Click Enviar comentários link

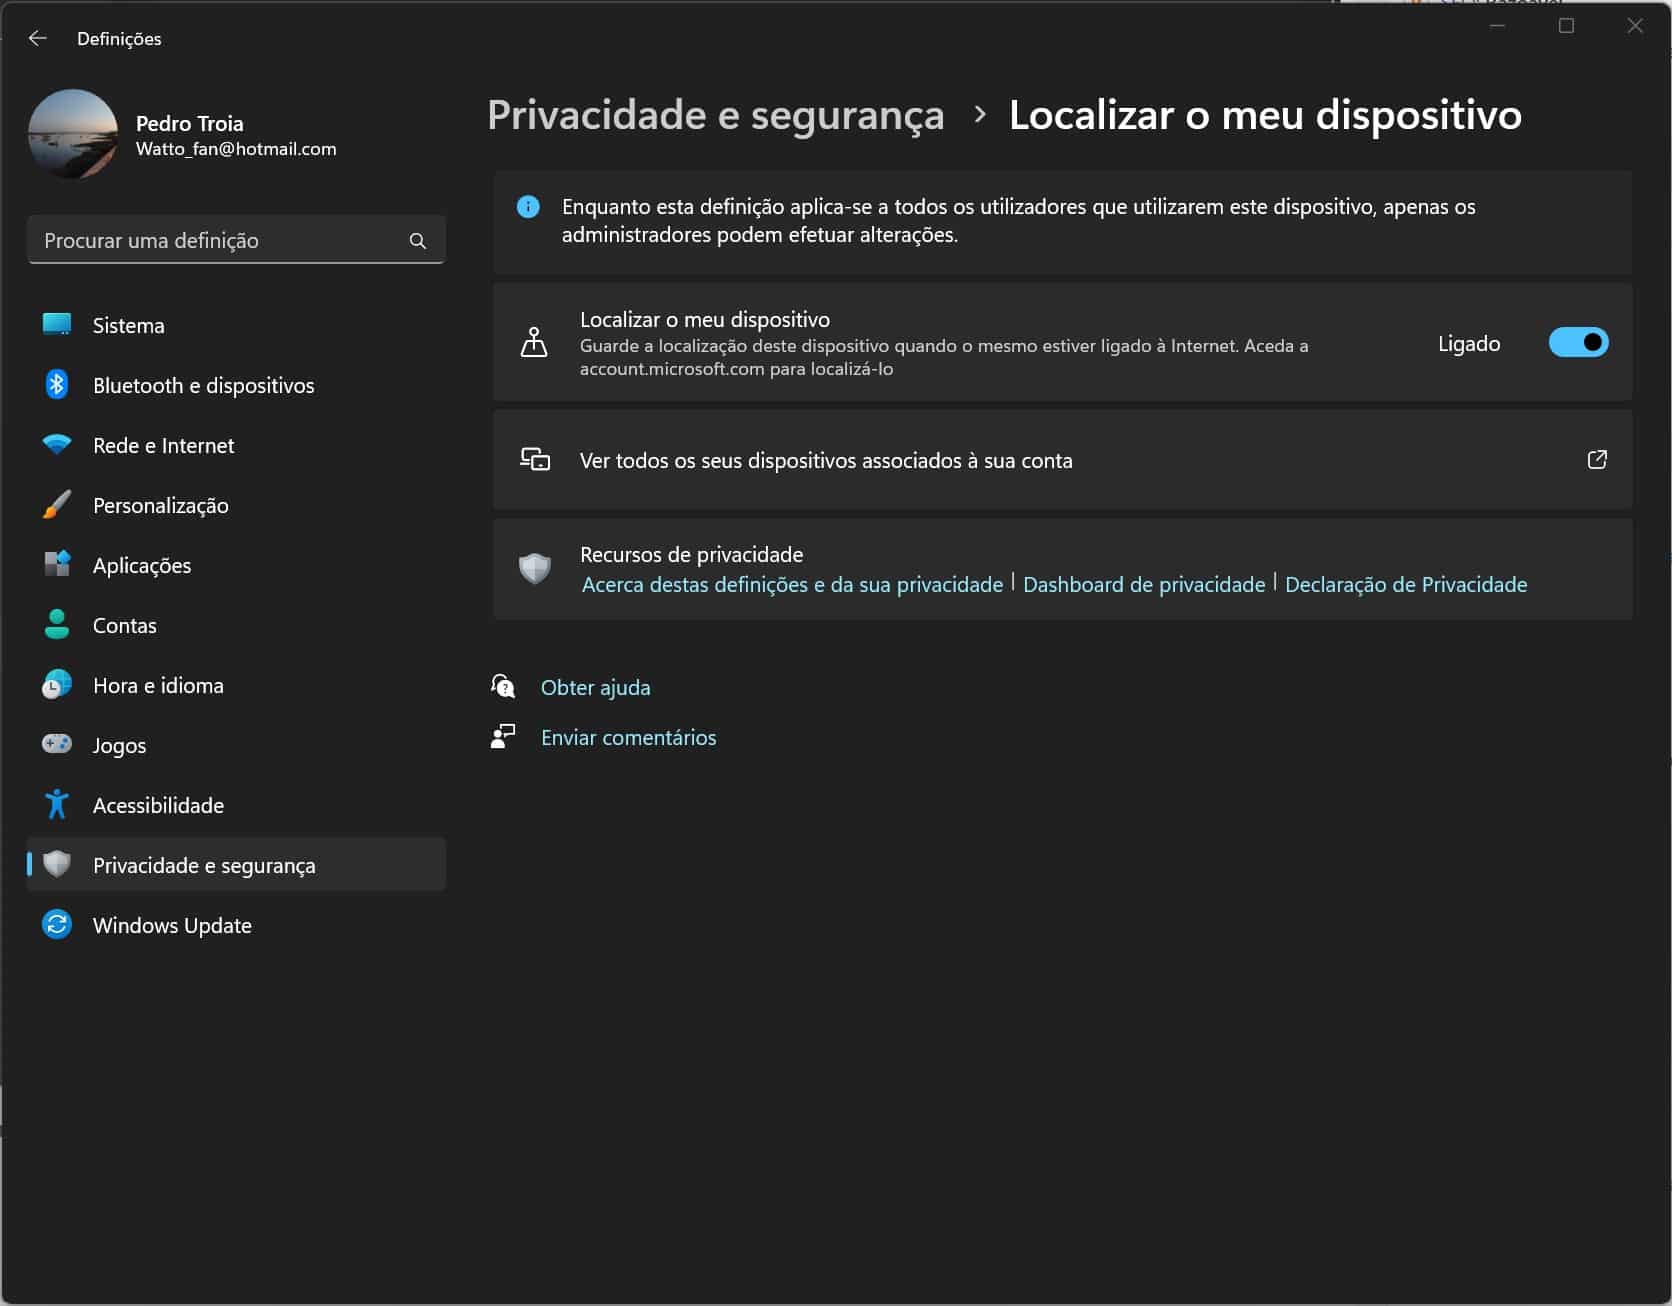point(628,738)
